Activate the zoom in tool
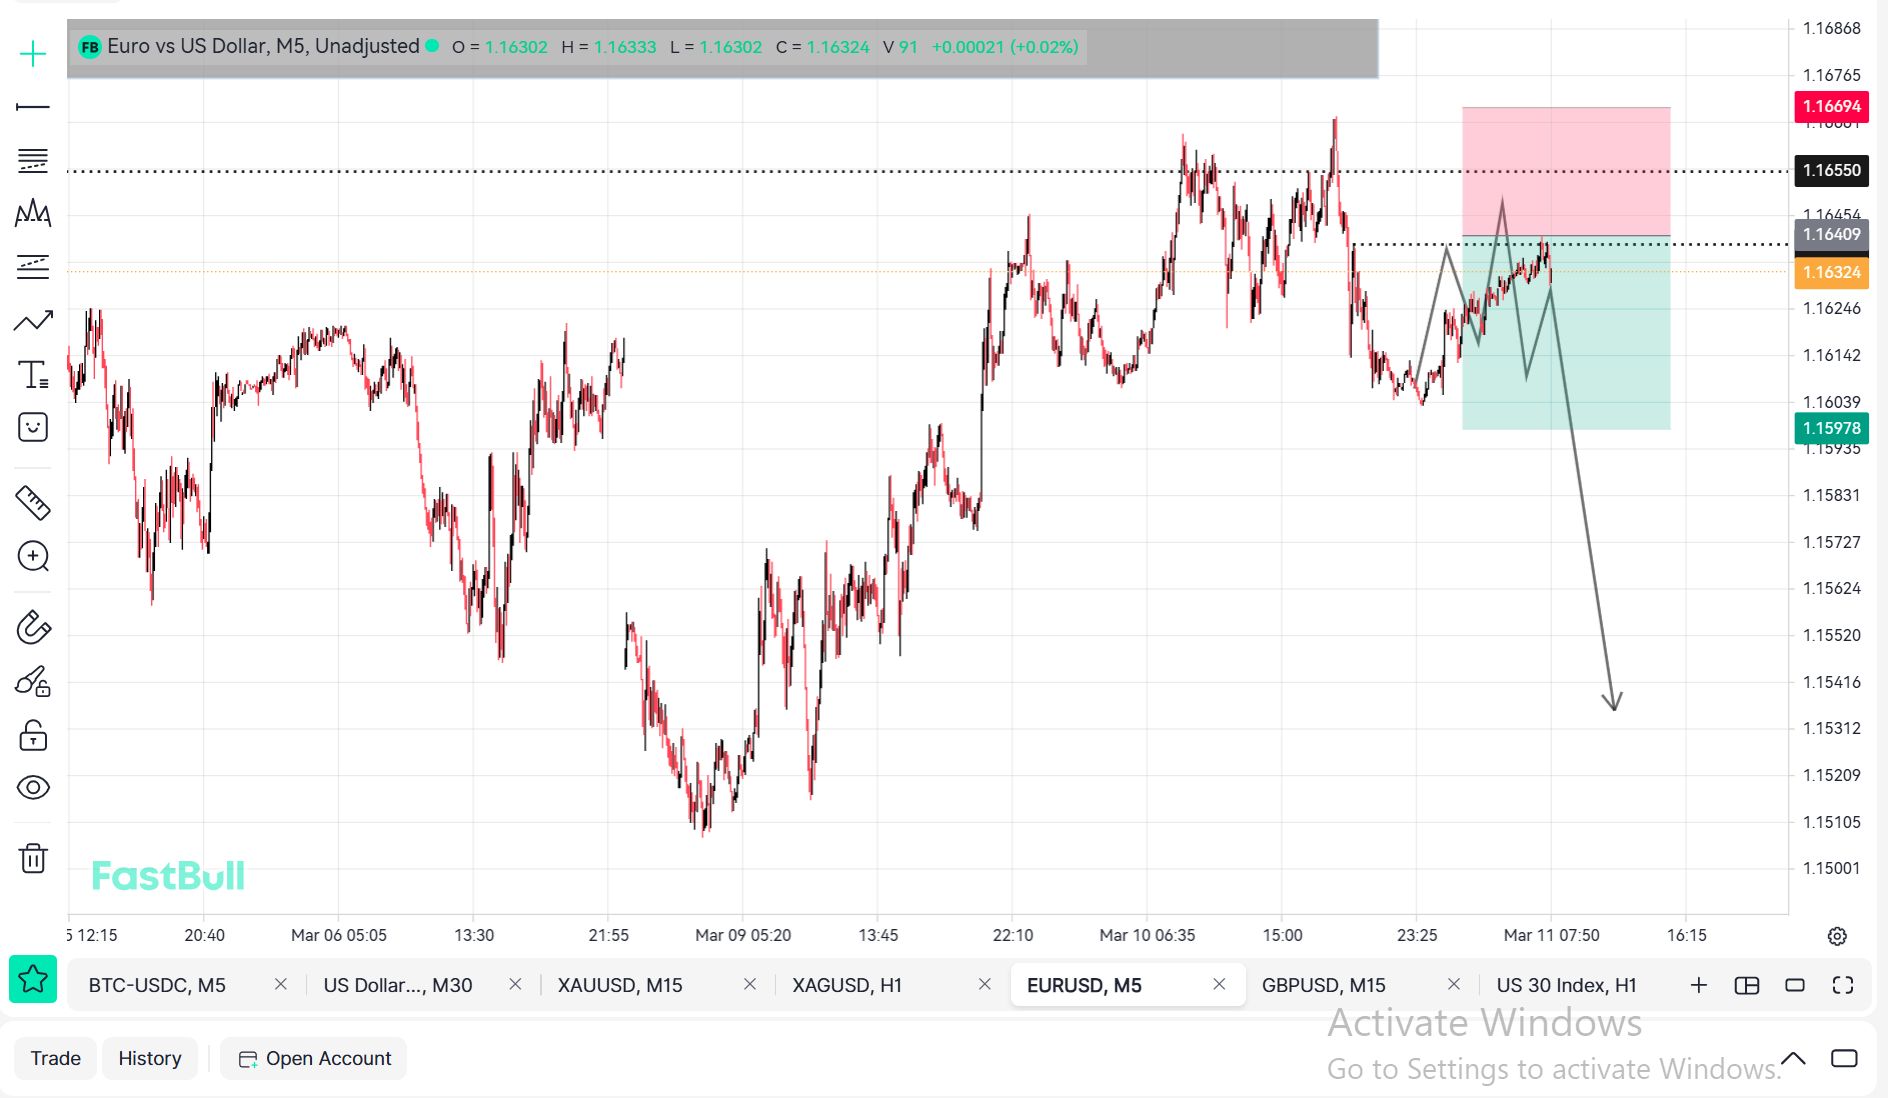 point(33,557)
